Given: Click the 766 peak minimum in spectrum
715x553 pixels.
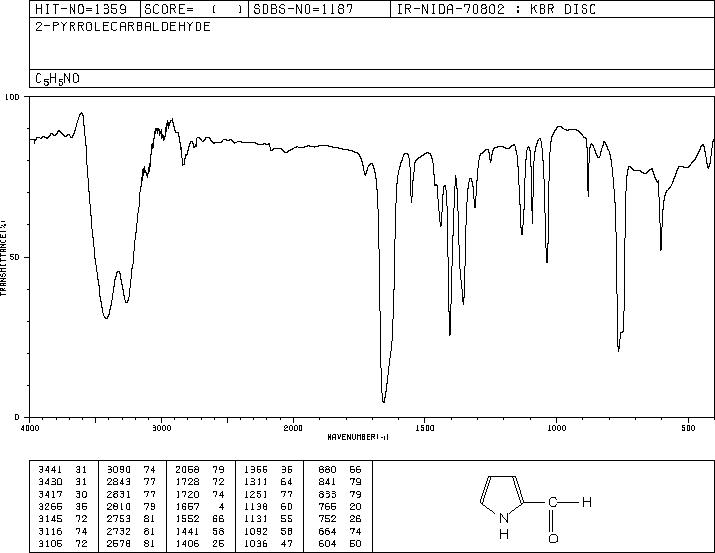Looking at the screenshot, I should pos(618,350).
